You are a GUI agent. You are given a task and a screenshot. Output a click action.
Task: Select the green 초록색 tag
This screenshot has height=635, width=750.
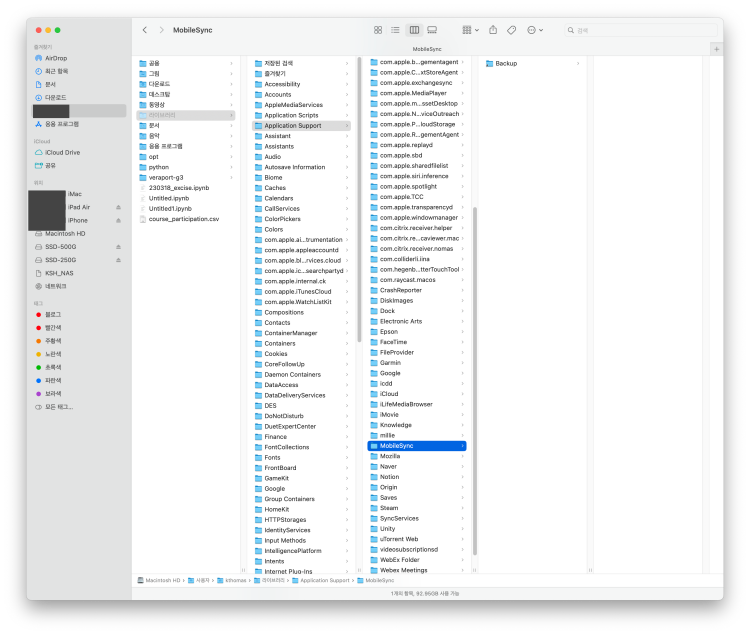point(53,367)
